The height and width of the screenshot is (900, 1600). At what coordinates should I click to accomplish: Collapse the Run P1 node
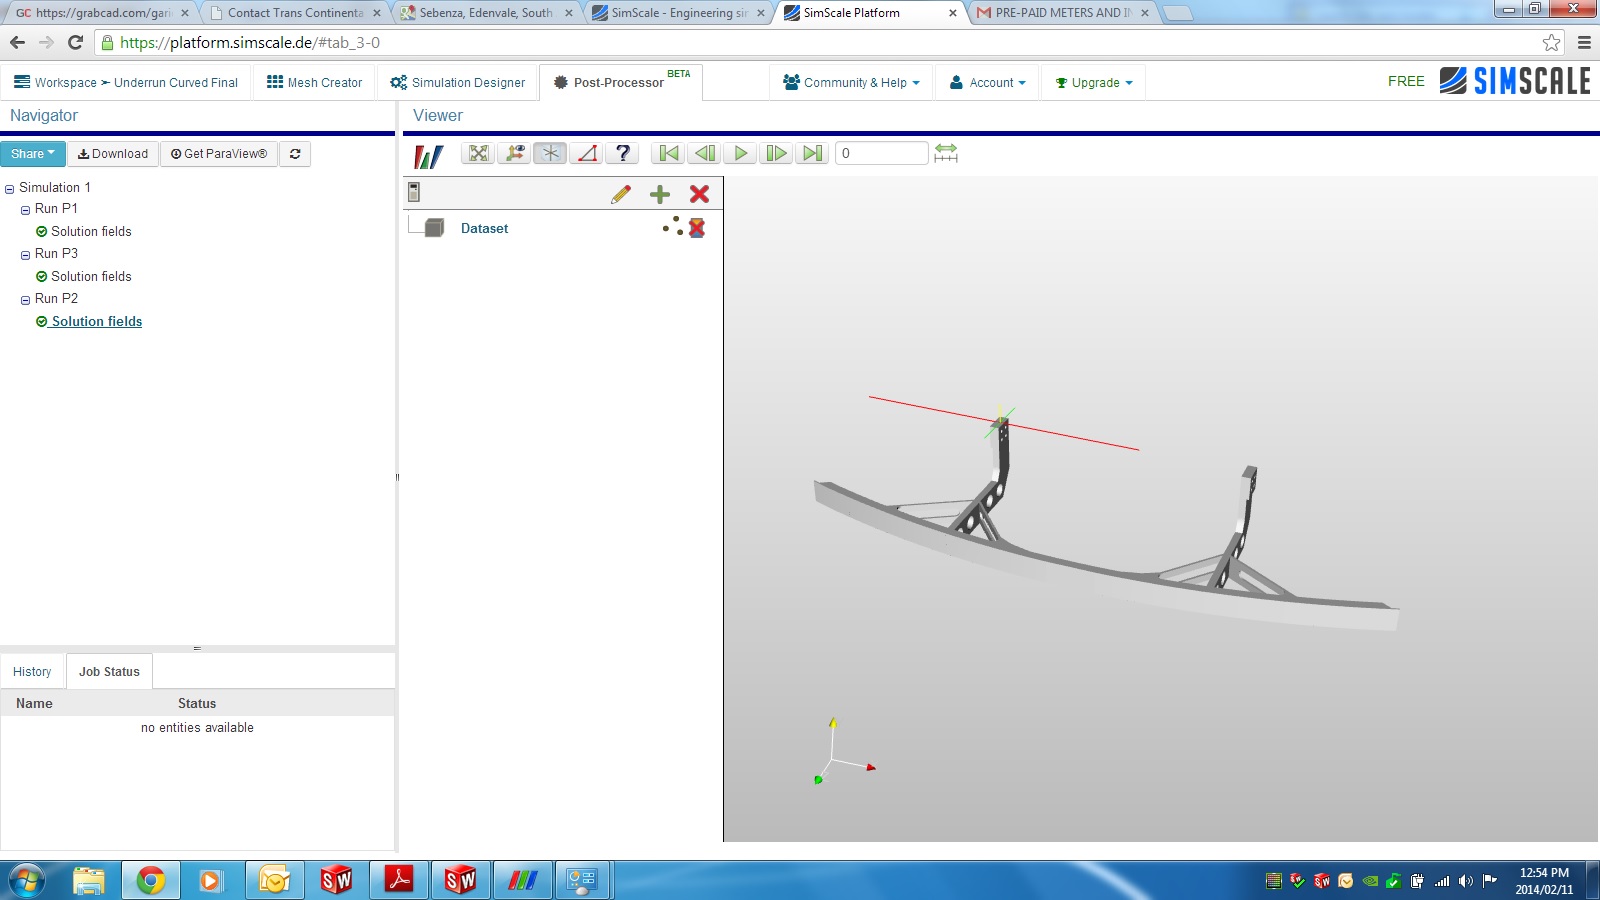point(25,210)
